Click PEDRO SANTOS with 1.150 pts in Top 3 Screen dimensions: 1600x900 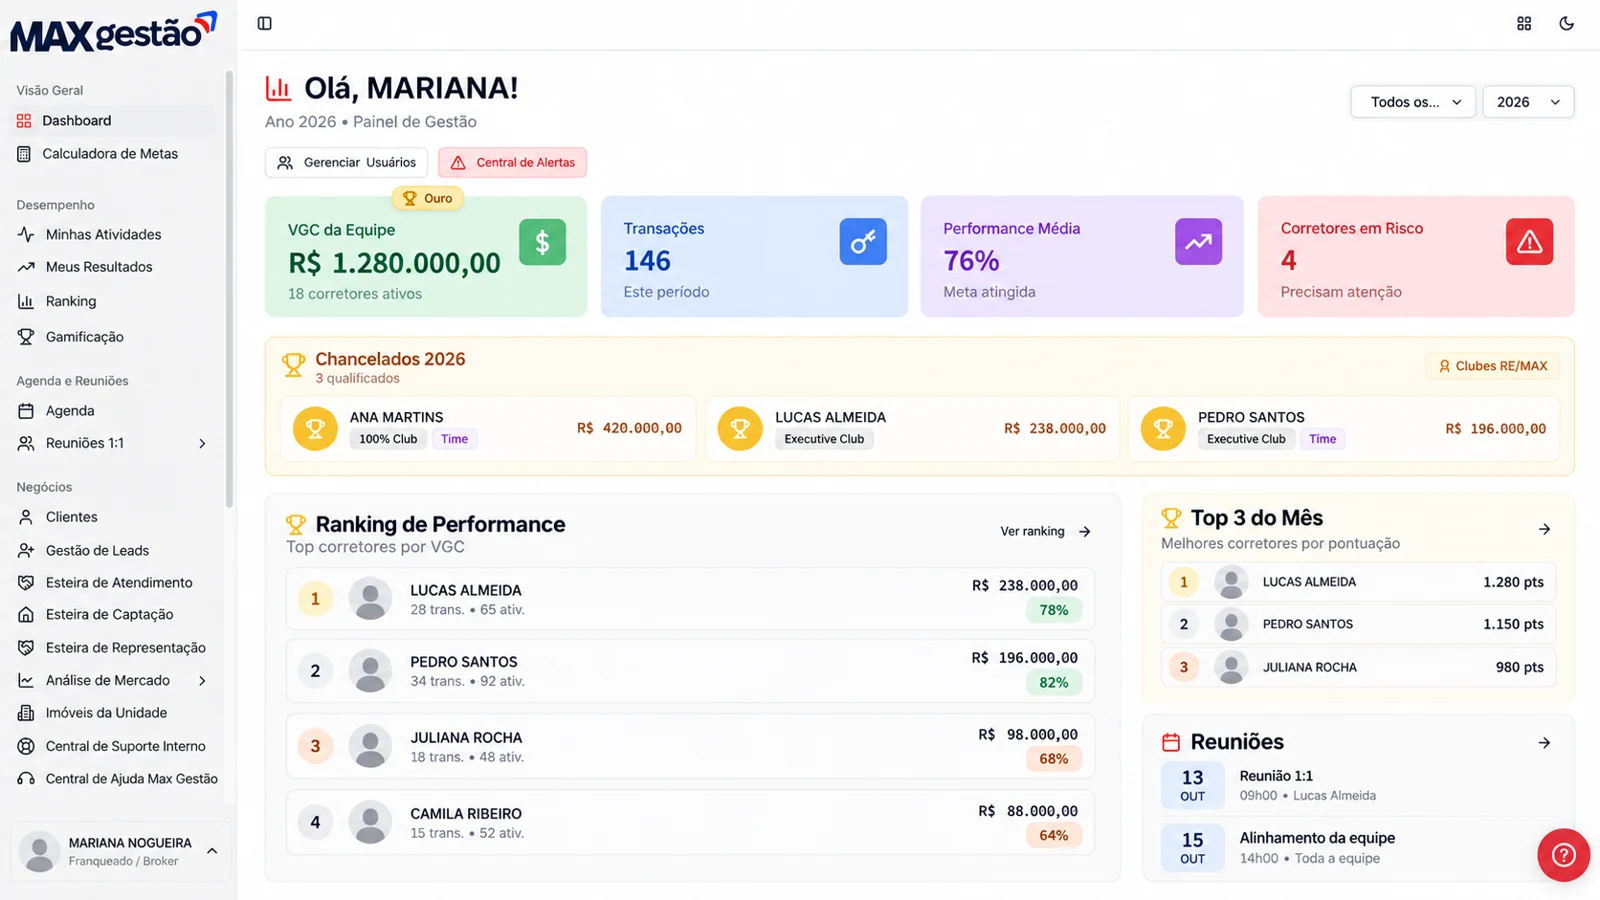coord(1358,624)
